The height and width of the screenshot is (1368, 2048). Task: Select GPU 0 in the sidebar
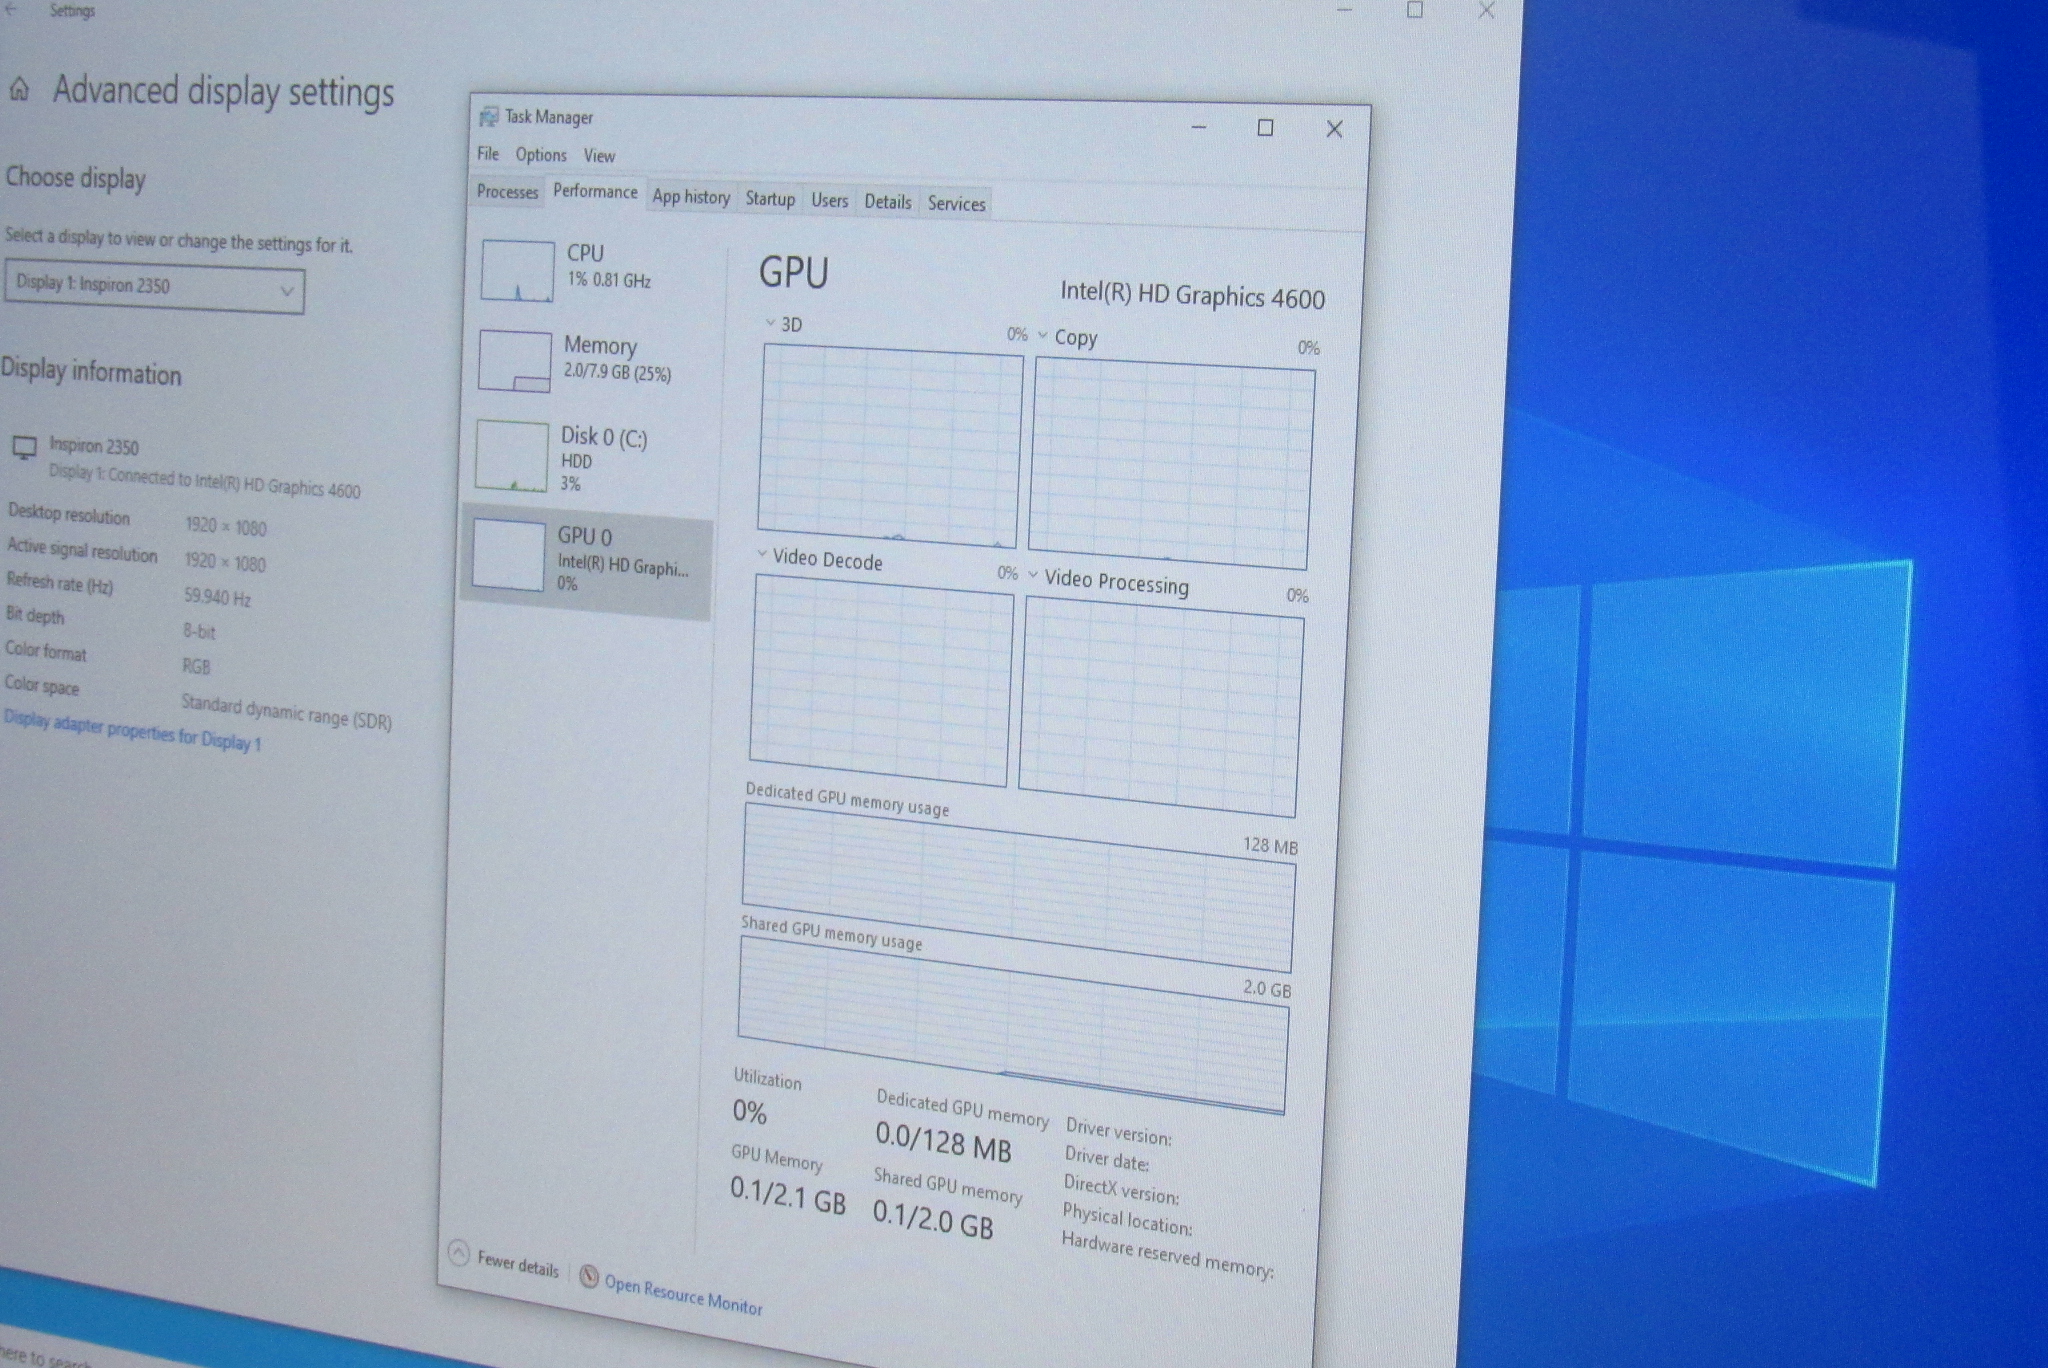point(585,560)
